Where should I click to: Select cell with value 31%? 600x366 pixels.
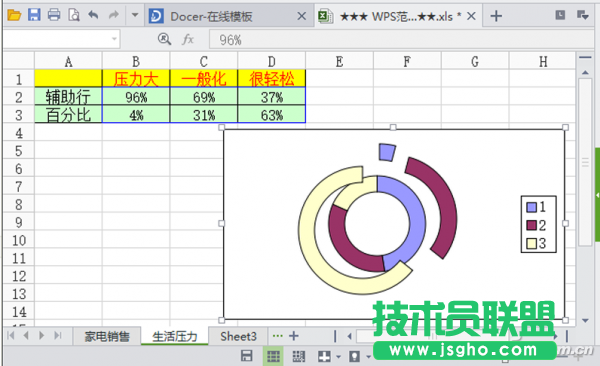pyautogui.click(x=204, y=114)
